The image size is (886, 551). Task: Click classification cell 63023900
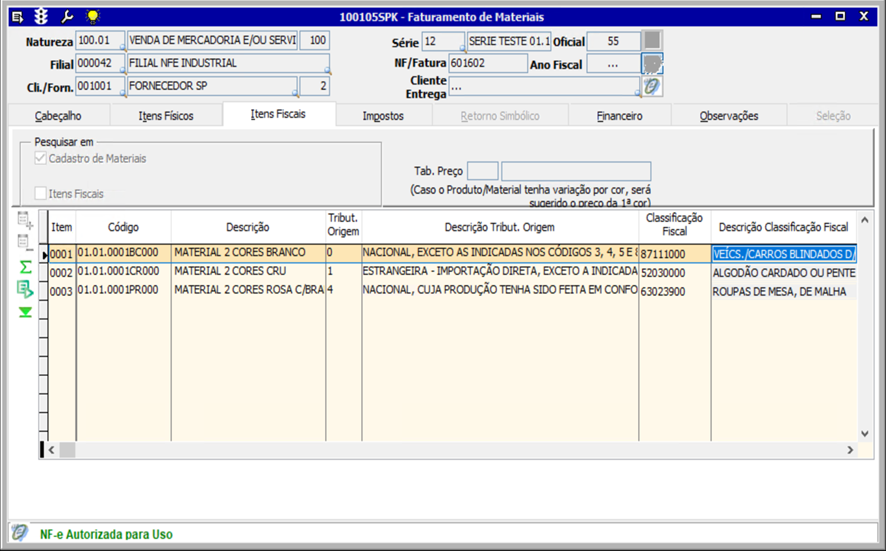click(x=675, y=292)
